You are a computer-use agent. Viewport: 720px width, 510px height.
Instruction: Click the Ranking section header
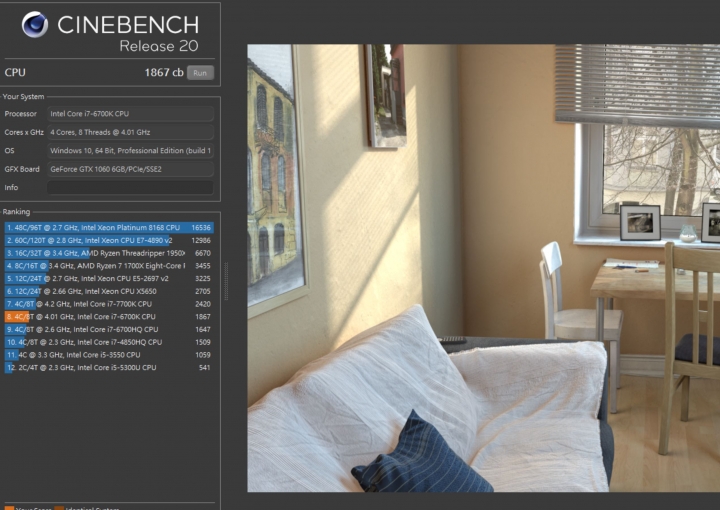coord(16,212)
